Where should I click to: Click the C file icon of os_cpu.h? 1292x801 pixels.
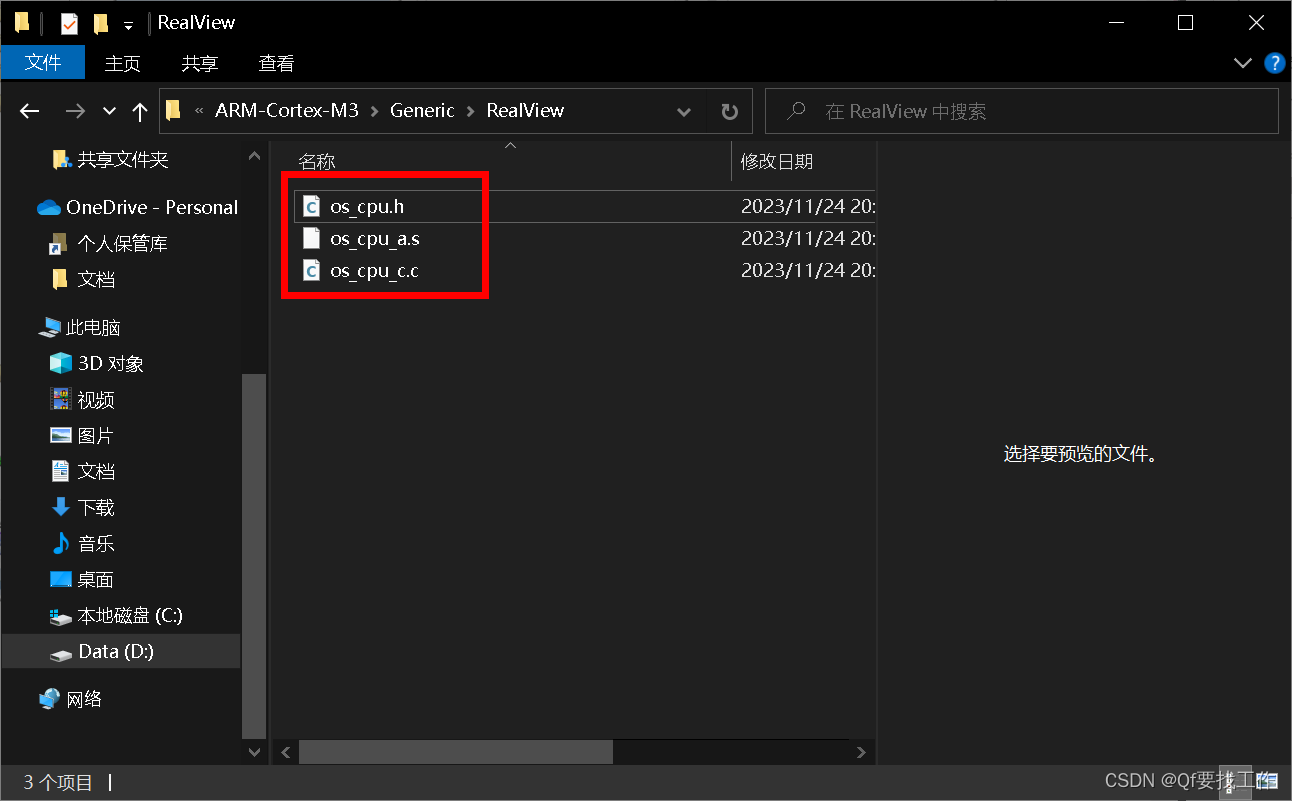(311, 207)
